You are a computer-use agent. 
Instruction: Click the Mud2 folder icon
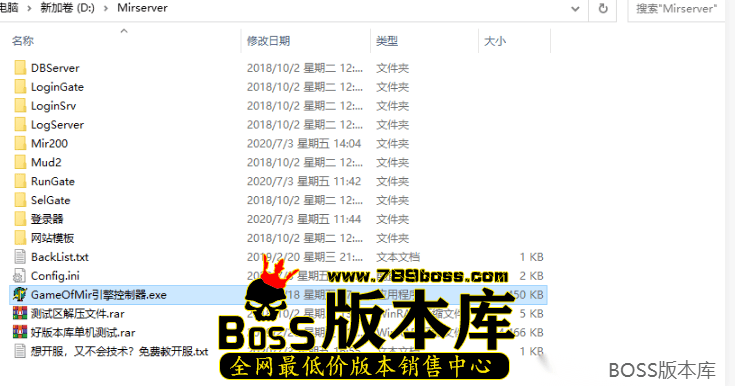(x=20, y=162)
